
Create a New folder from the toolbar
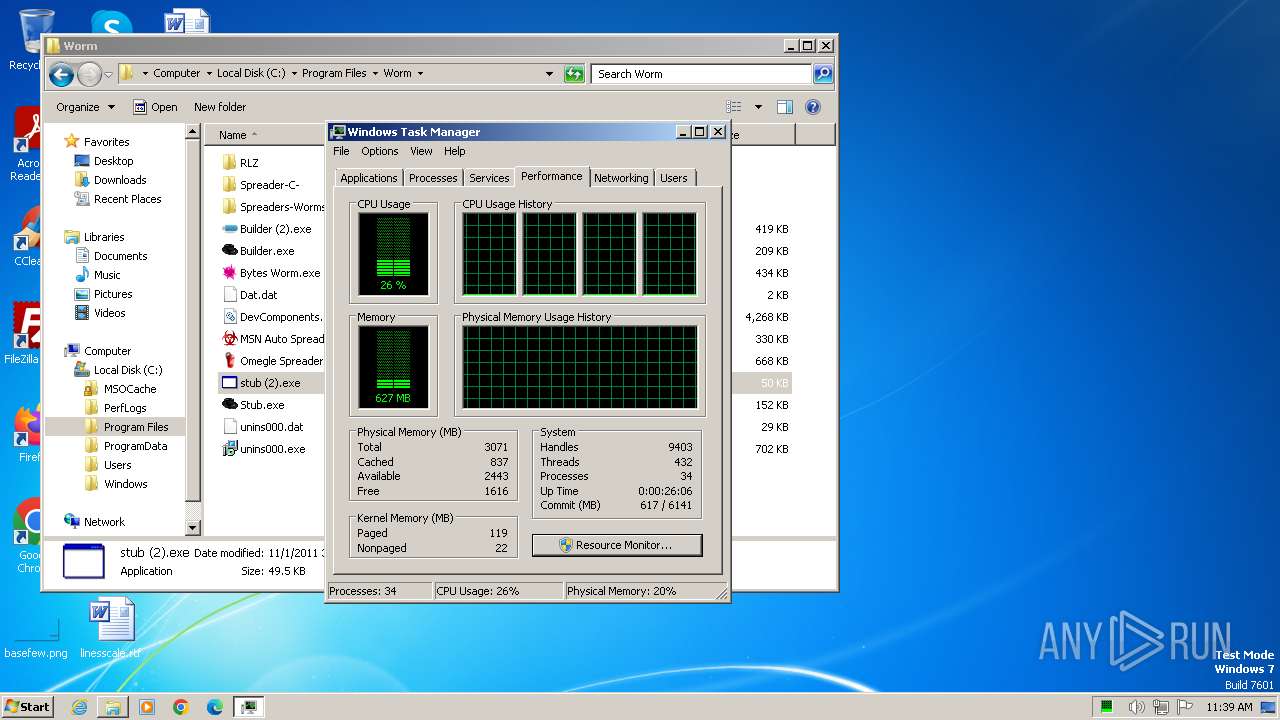(220, 107)
